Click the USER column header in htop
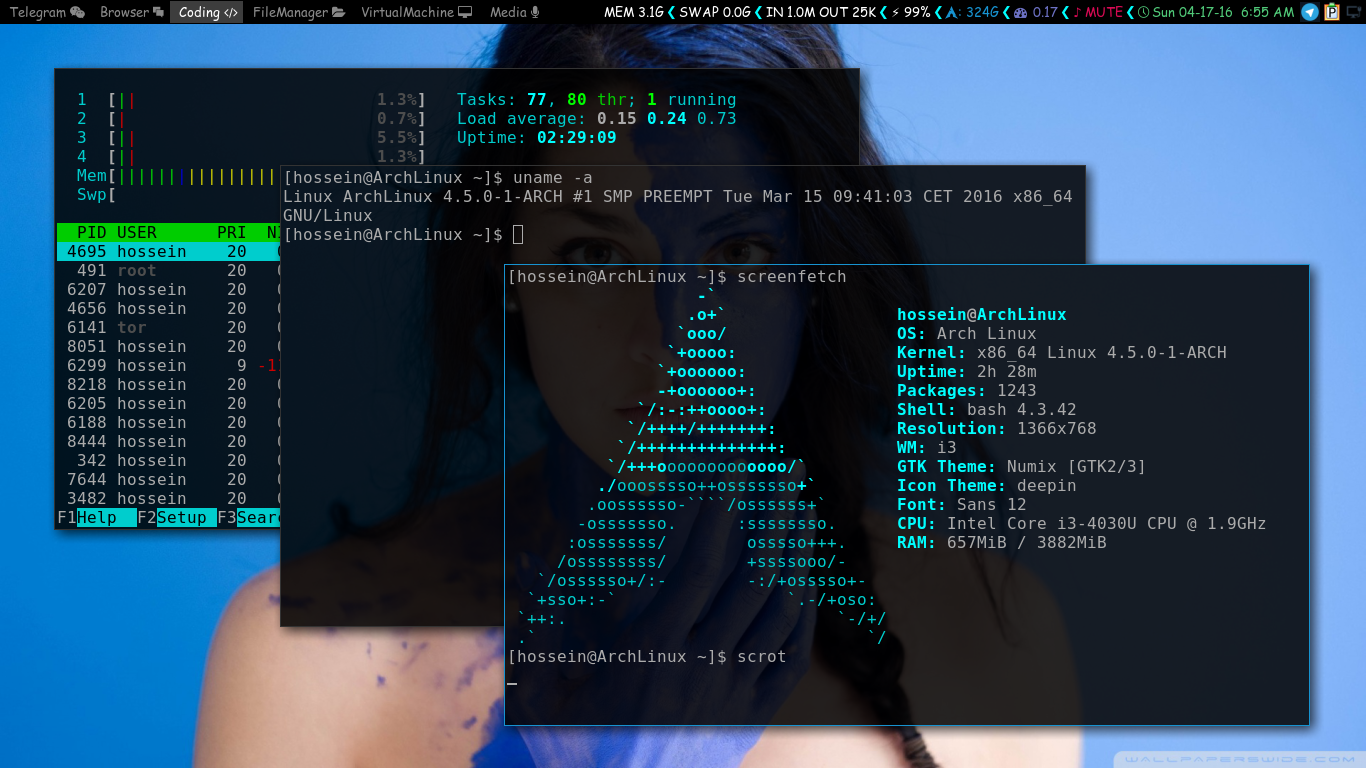 [137, 232]
